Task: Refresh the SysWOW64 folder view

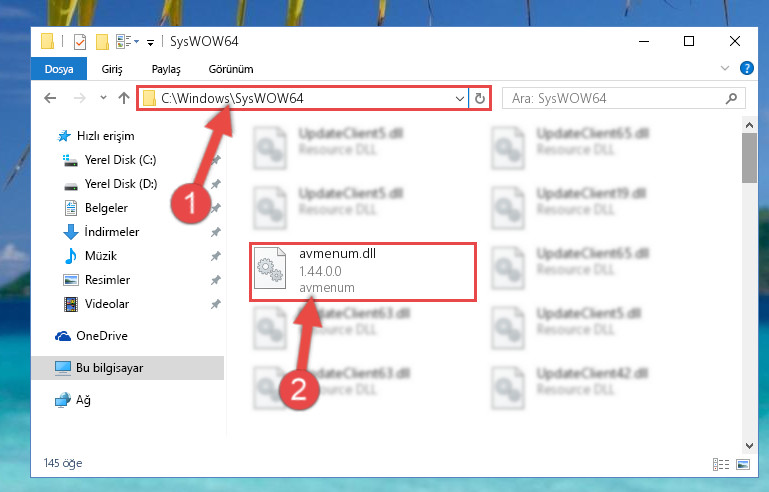Action: [480, 99]
